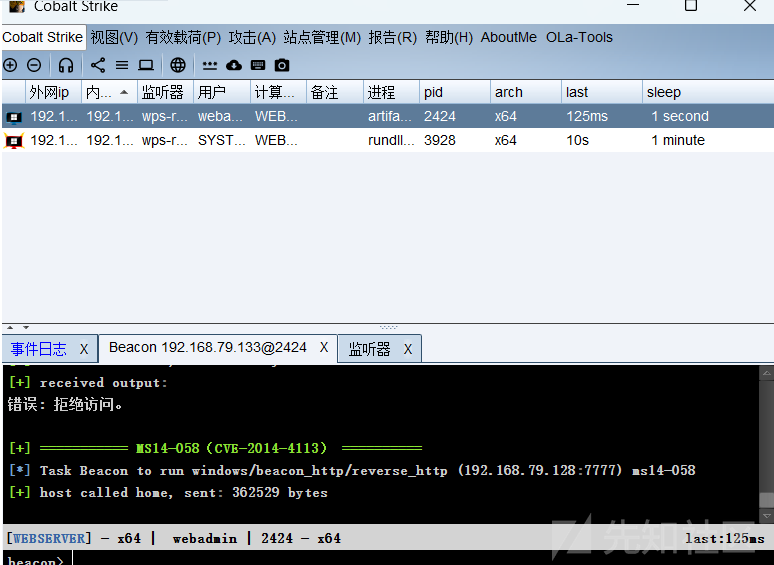The width and height of the screenshot is (774, 565).
Task: Focus the beacon> command input field
Action: point(422,560)
